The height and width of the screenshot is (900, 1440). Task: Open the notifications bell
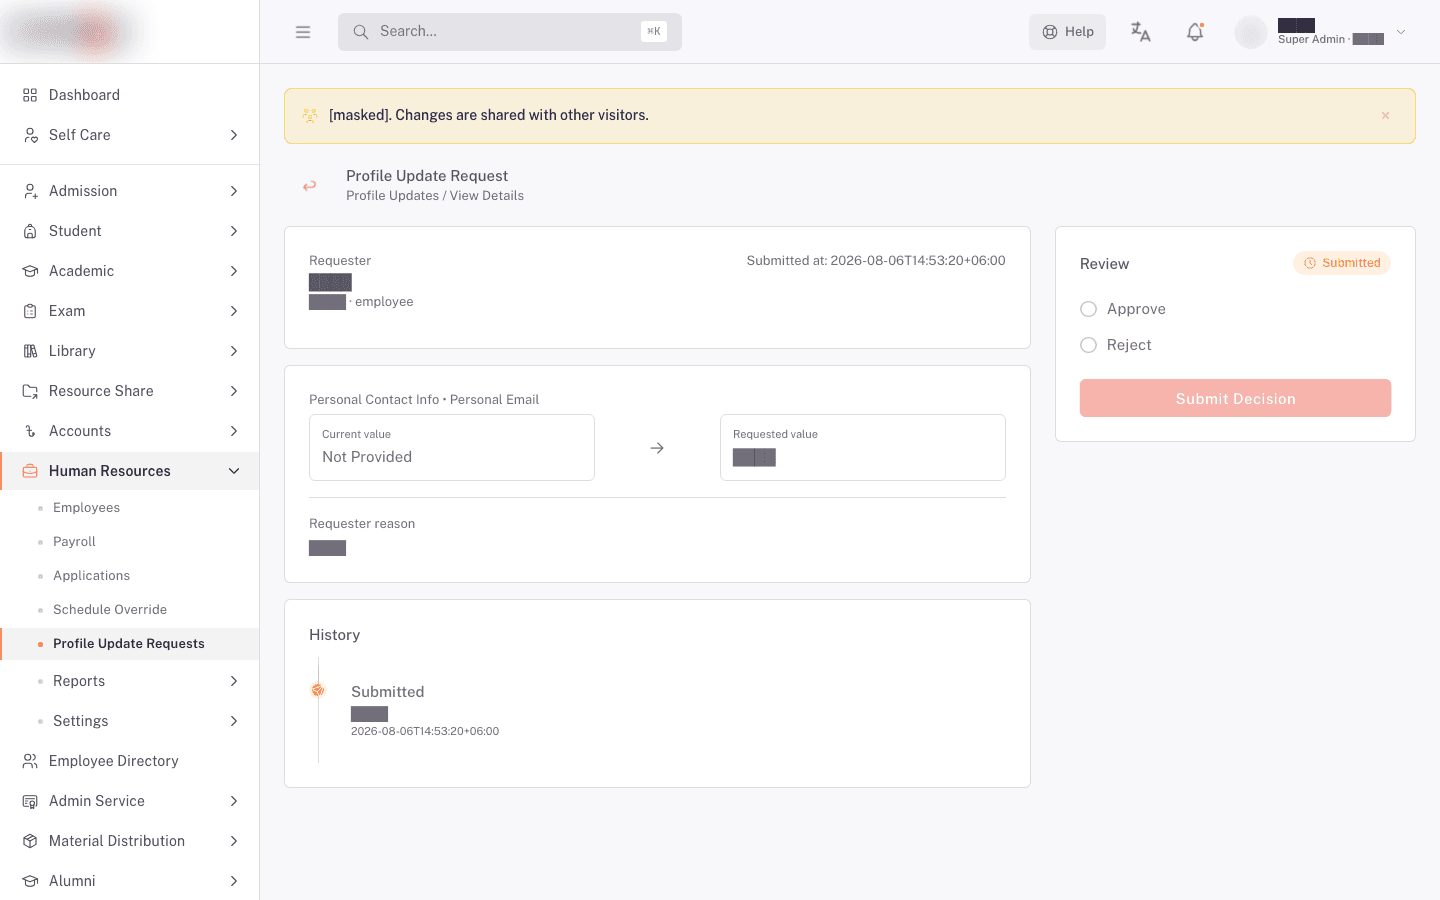1195,32
